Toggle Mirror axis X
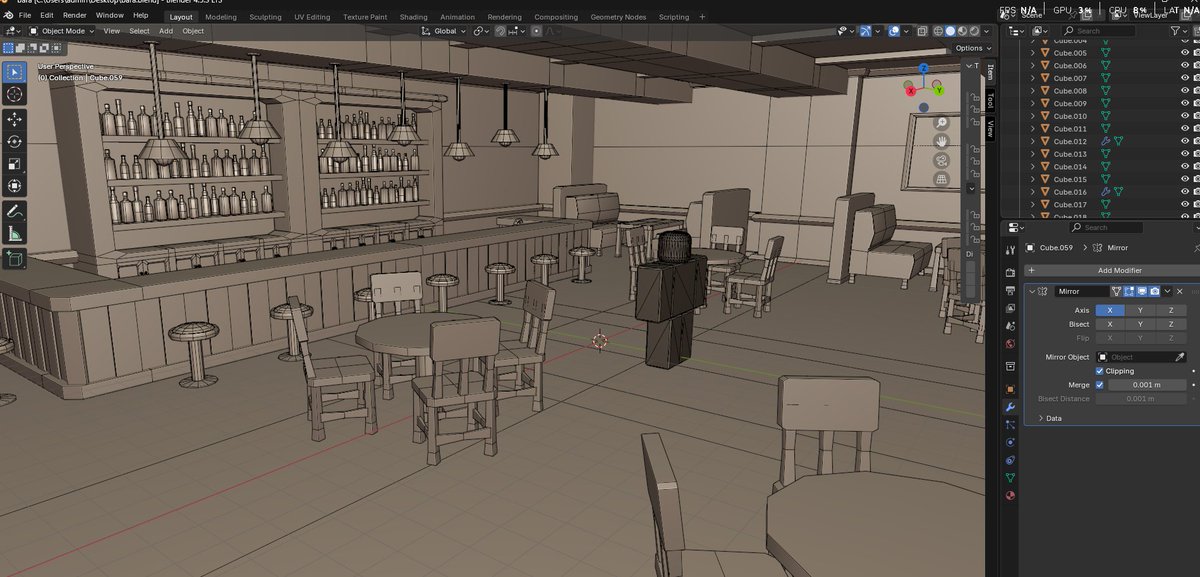1200x577 pixels. coord(1110,310)
